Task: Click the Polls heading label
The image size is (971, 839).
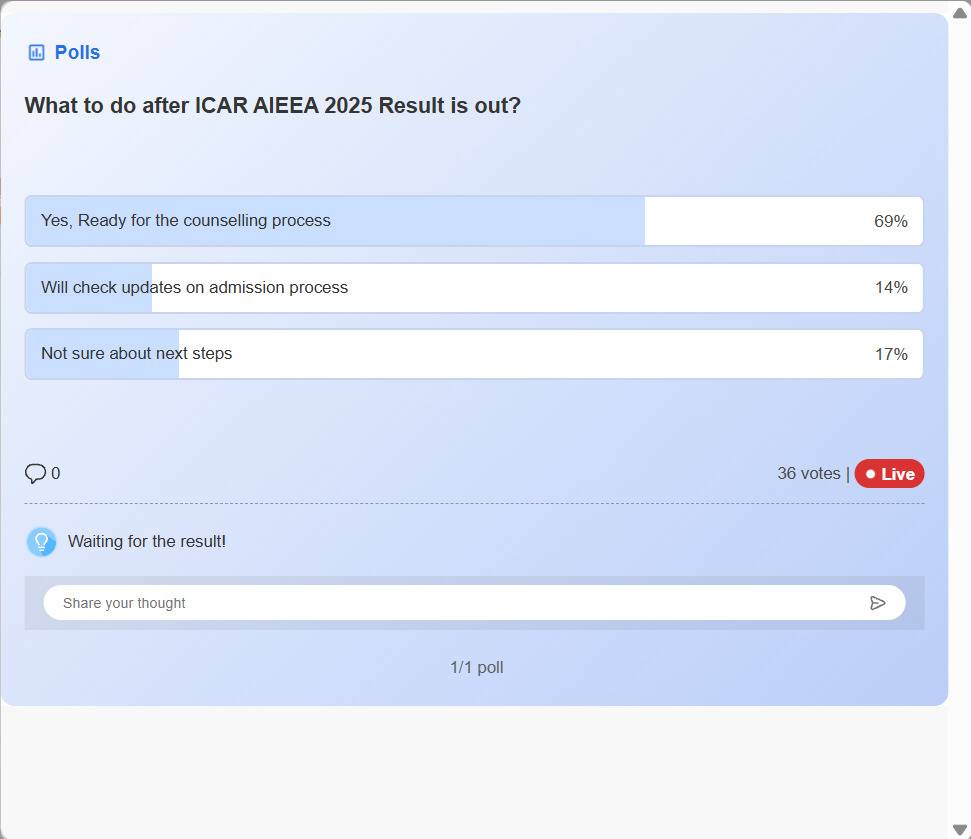Action: [x=77, y=53]
